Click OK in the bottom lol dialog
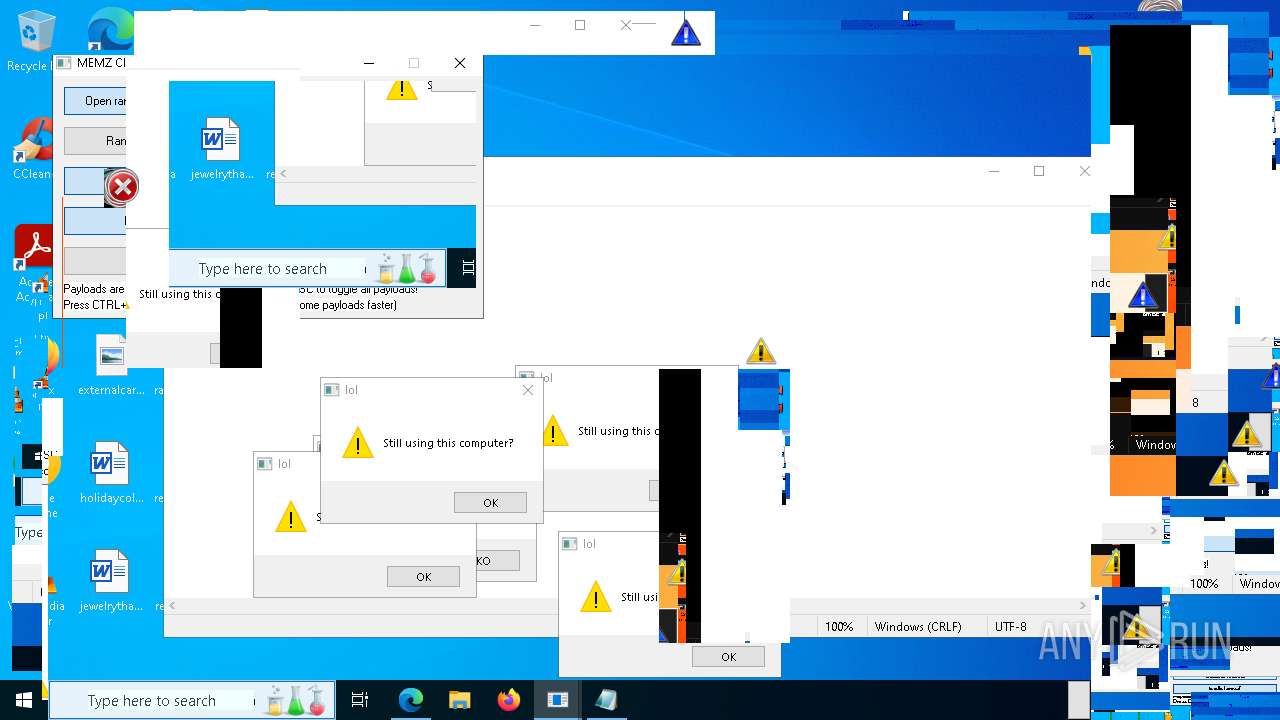Image resolution: width=1280 pixels, height=720 pixels. click(x=728, y=657)
